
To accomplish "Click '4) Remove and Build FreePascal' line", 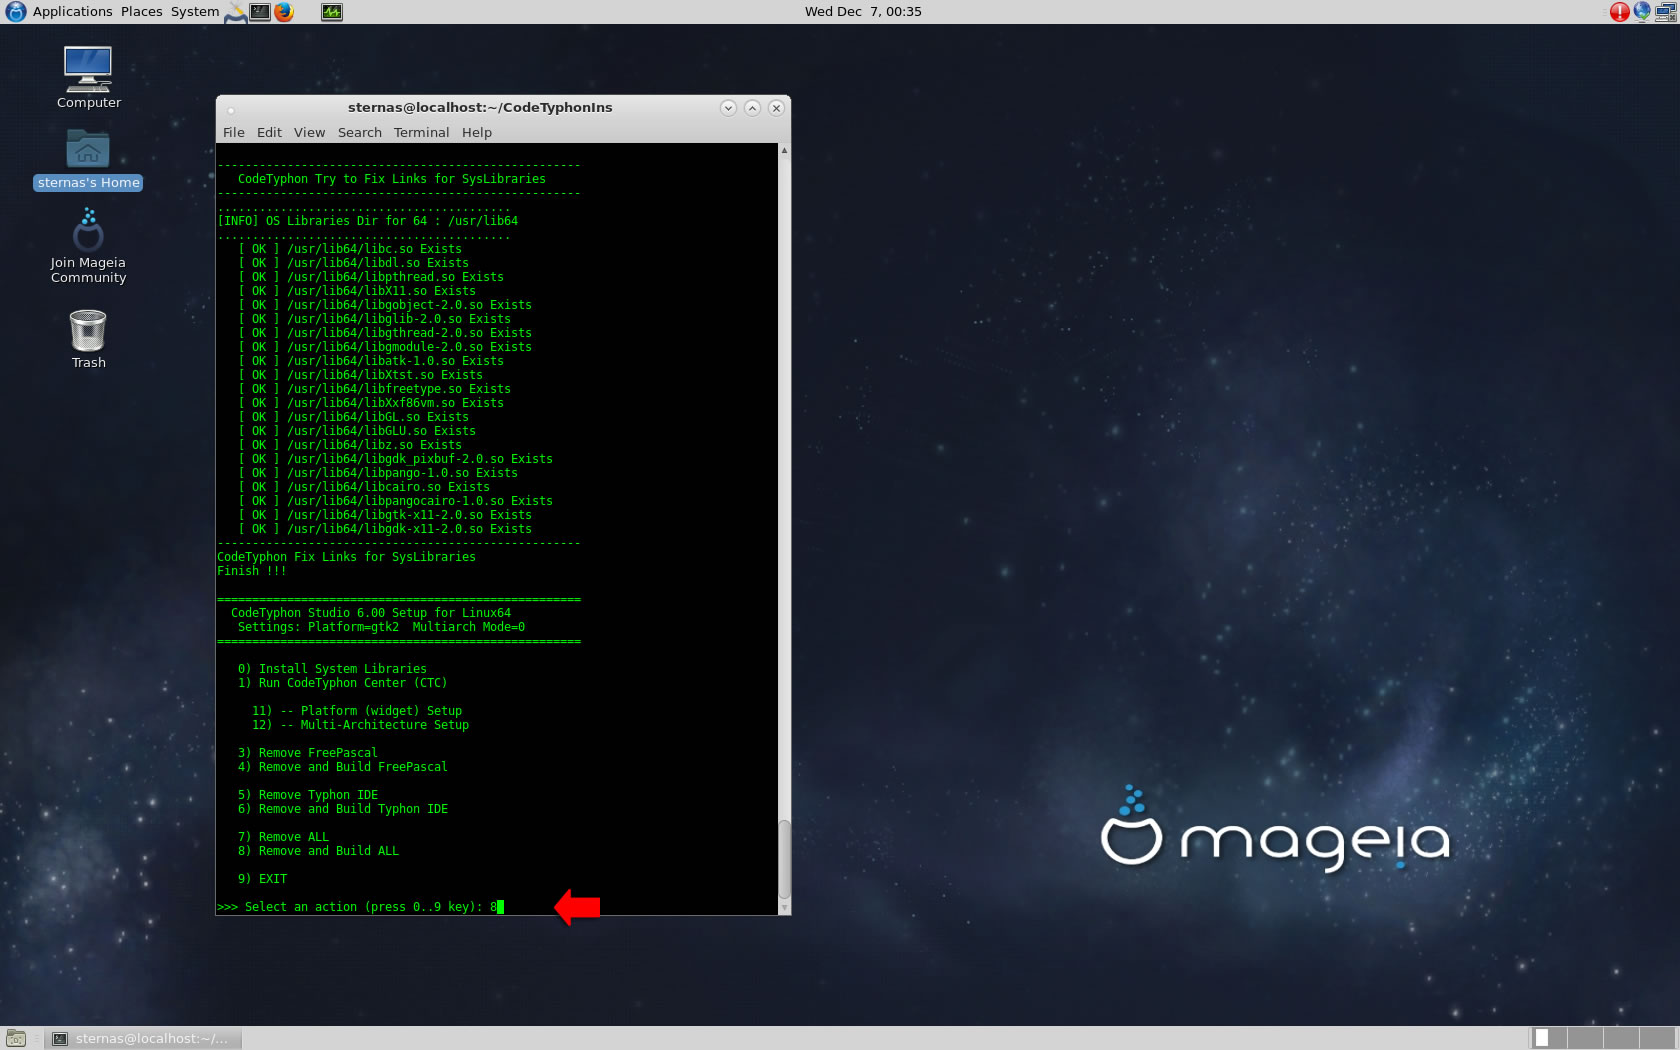I will (x=343, y=767).
